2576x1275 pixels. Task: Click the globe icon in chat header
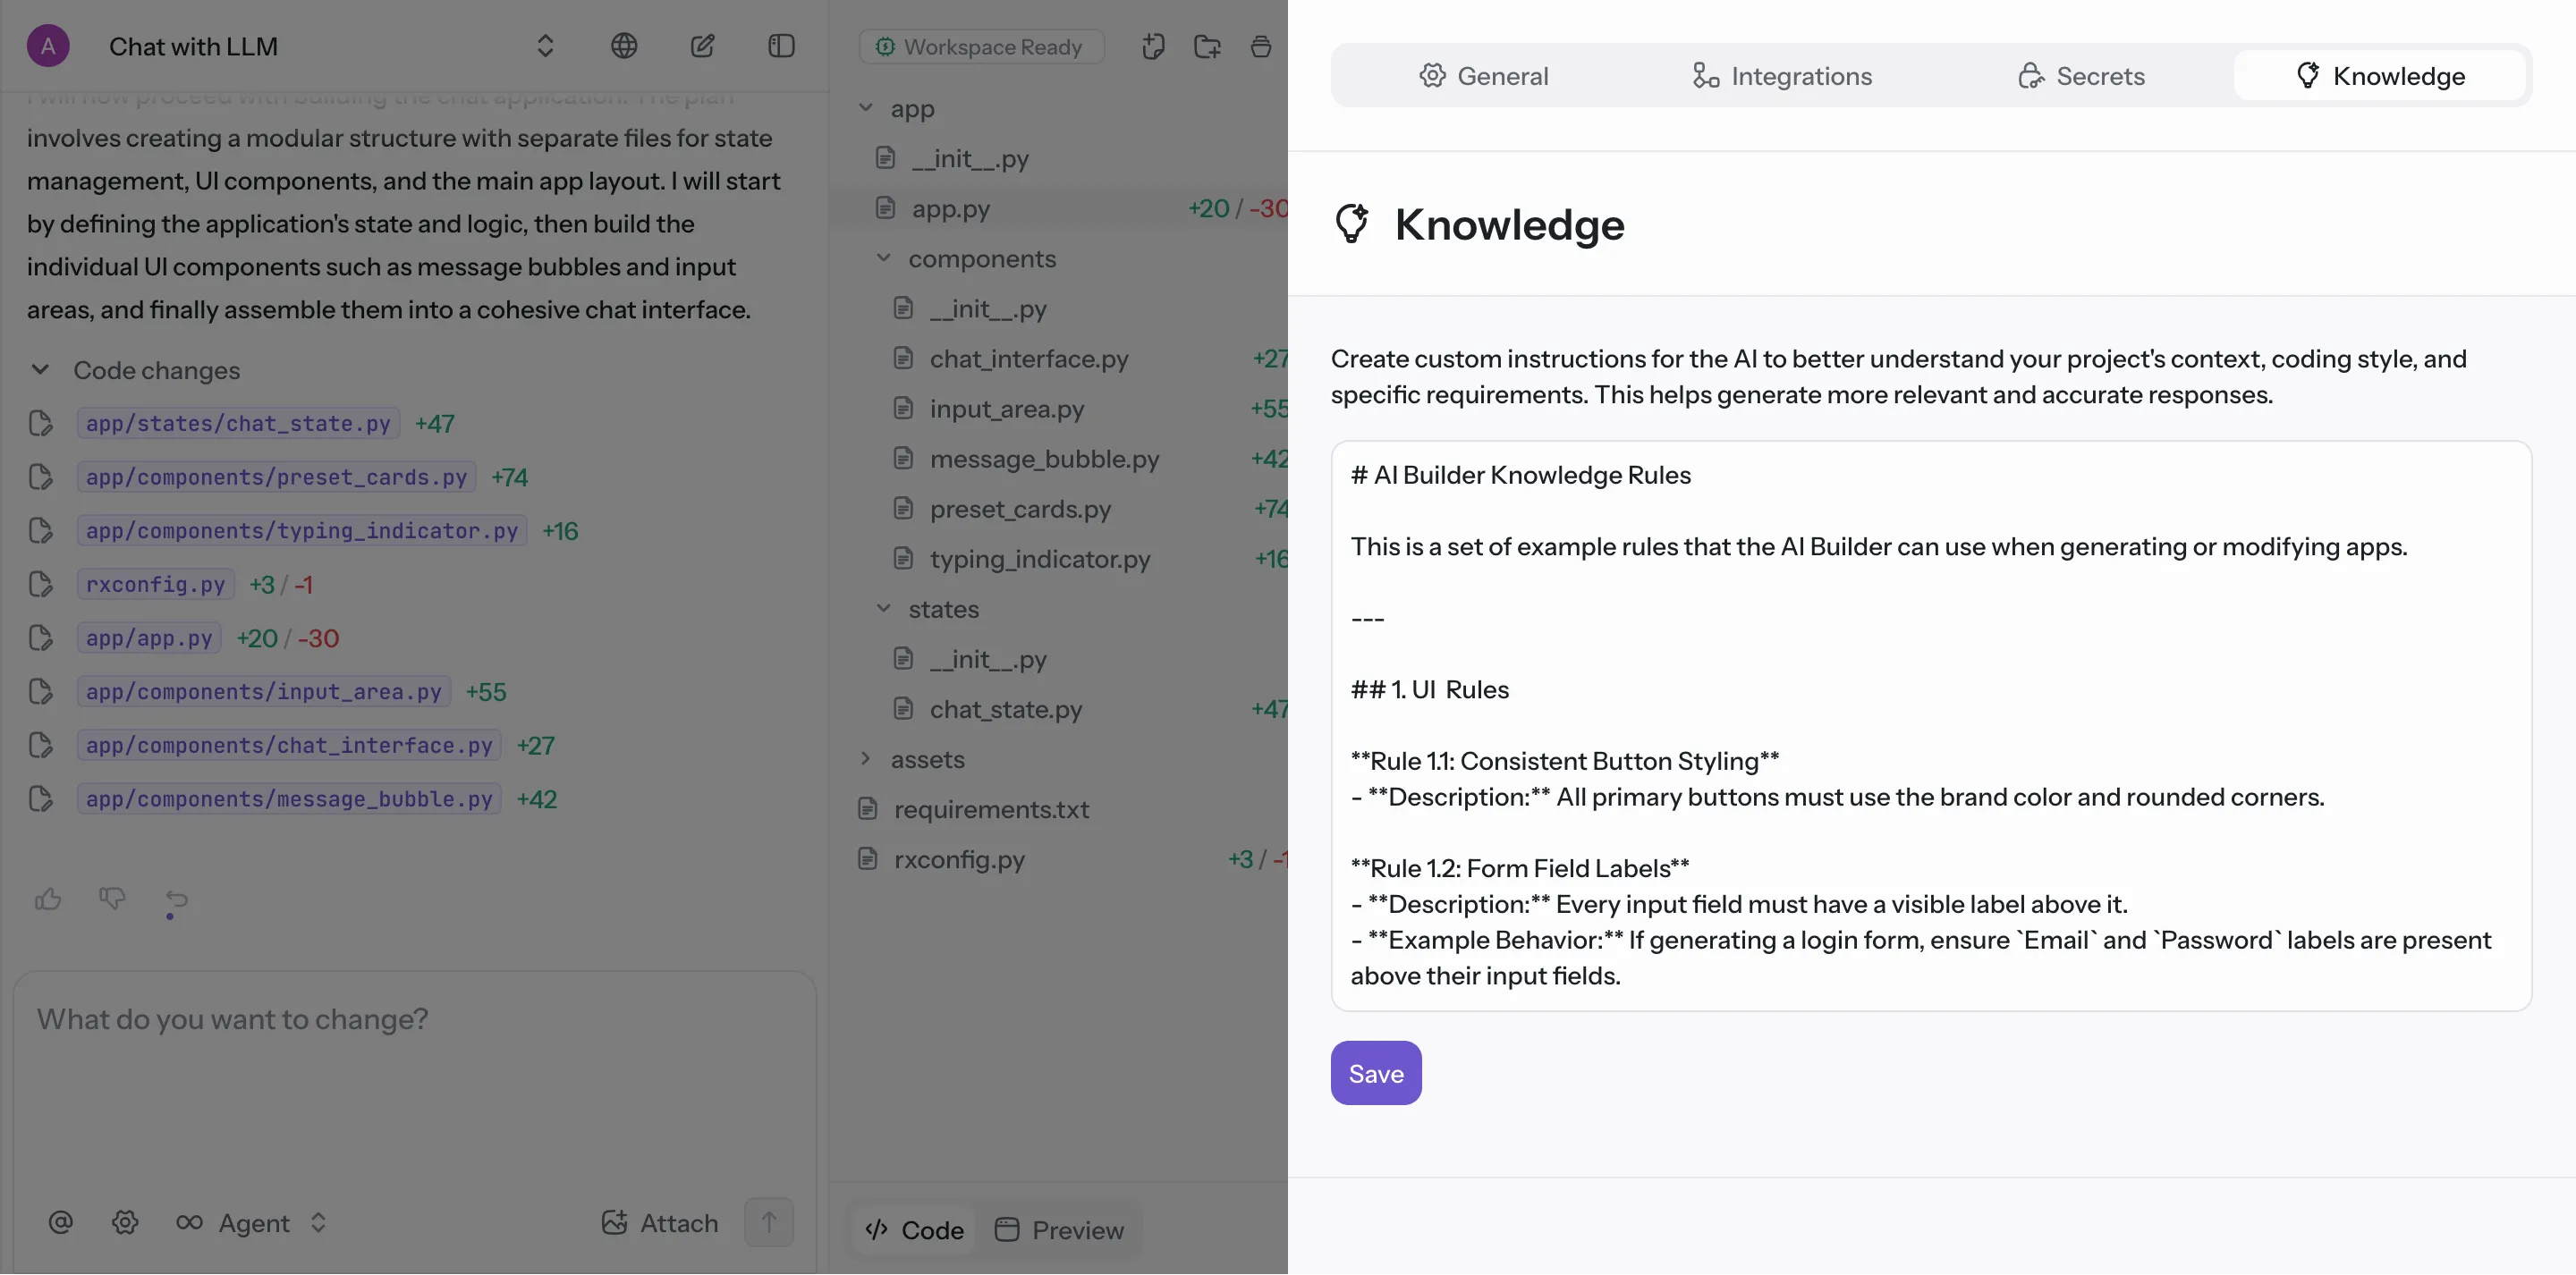pos(624,46)
